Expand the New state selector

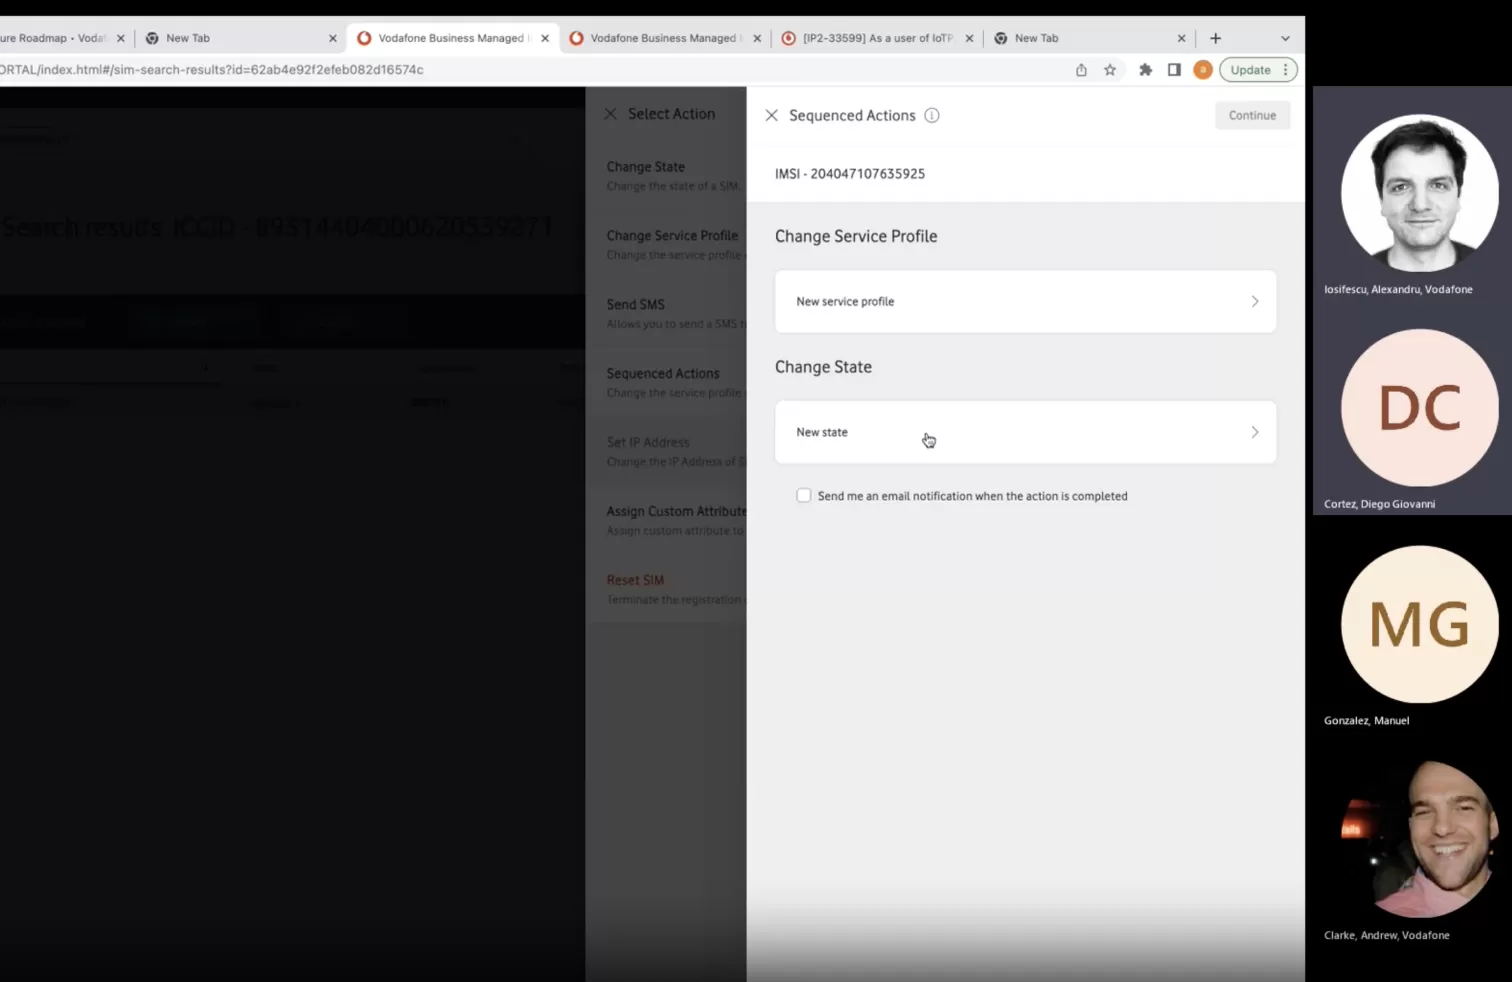pyautogui.click(x=1025, y=432)
